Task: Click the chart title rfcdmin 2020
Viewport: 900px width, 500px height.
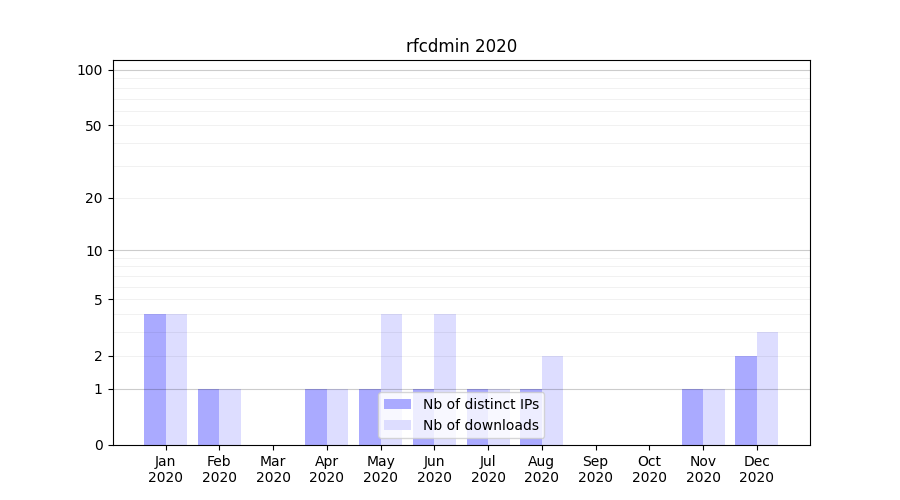Action: [461, 46]
